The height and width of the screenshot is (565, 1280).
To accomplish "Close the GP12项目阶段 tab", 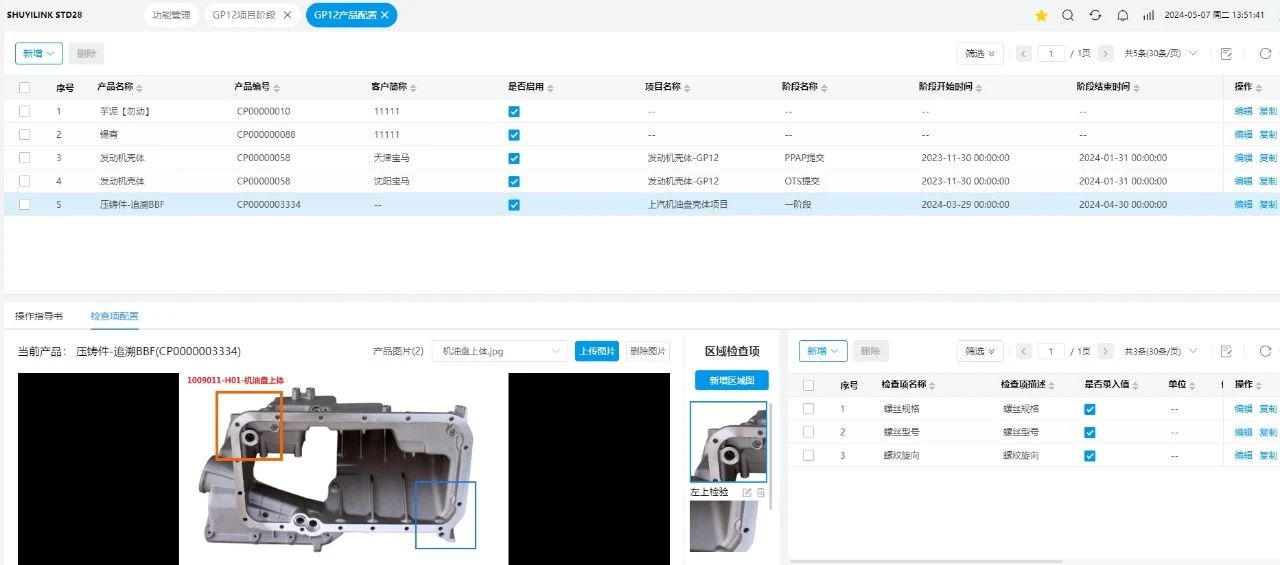I will pos(288,15).
